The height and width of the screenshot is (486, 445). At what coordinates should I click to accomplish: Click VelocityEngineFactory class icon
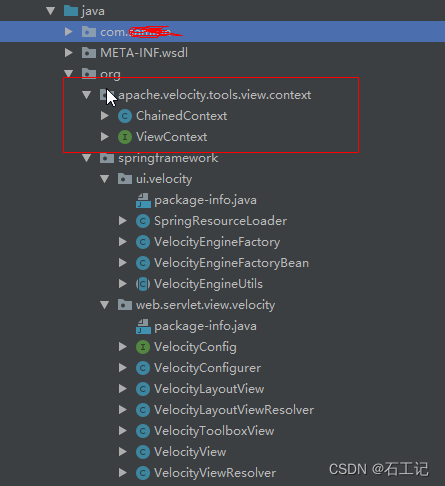click(143, 242)
